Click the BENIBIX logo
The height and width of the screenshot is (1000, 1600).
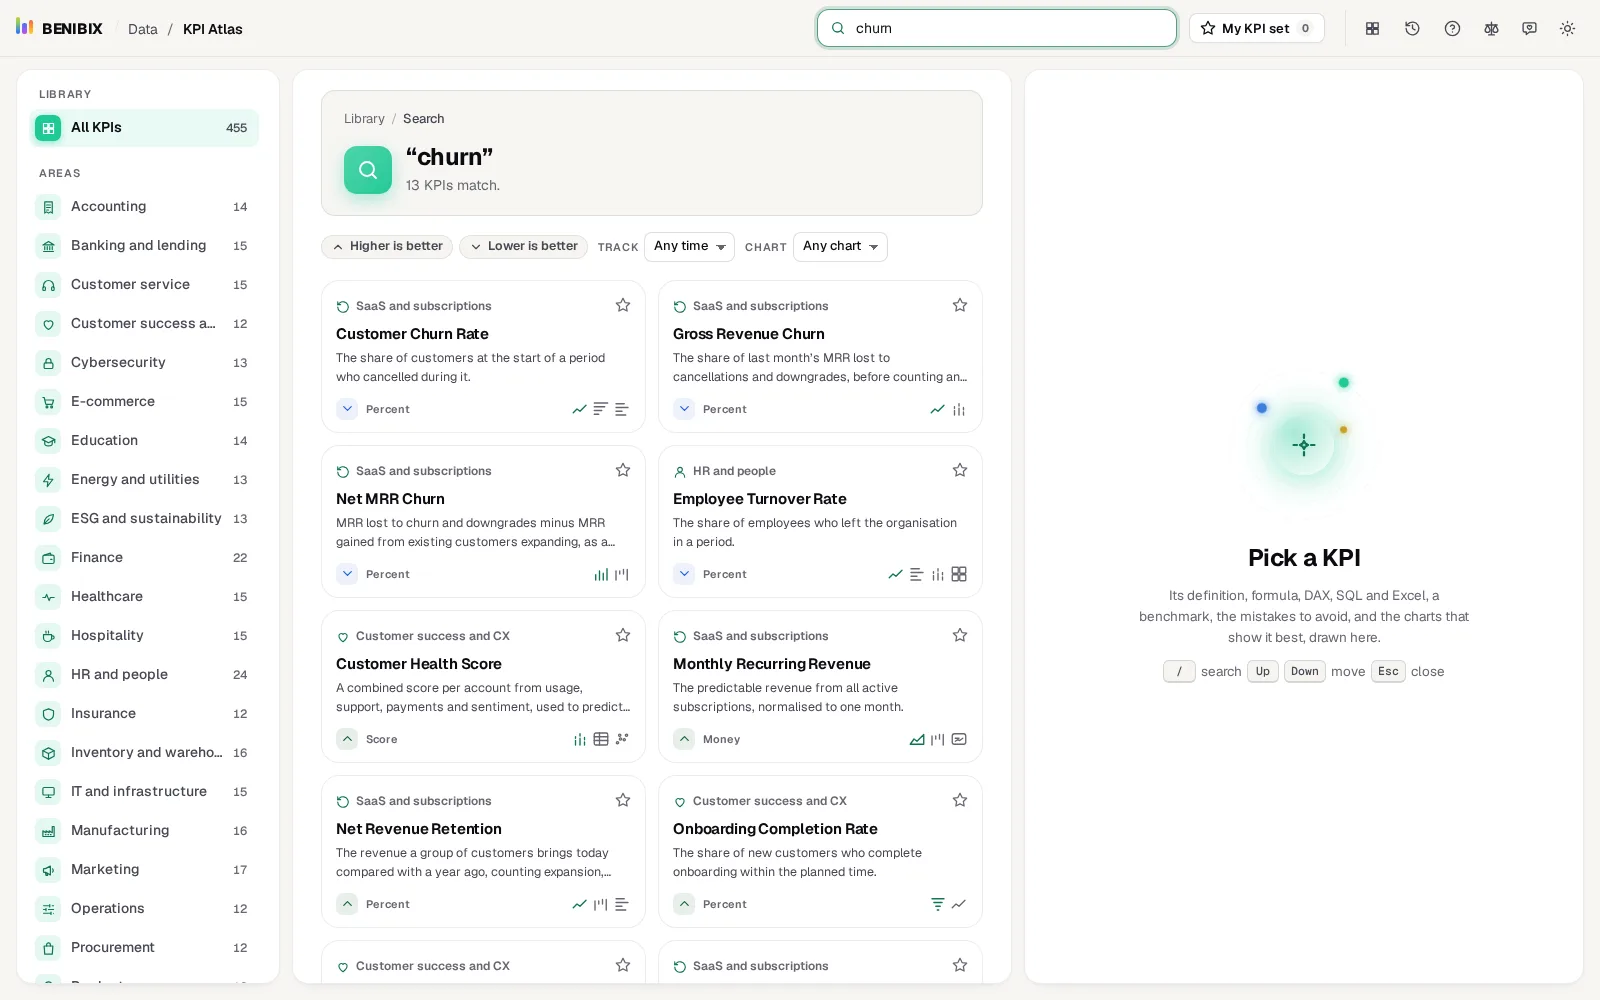pos(59,28)
